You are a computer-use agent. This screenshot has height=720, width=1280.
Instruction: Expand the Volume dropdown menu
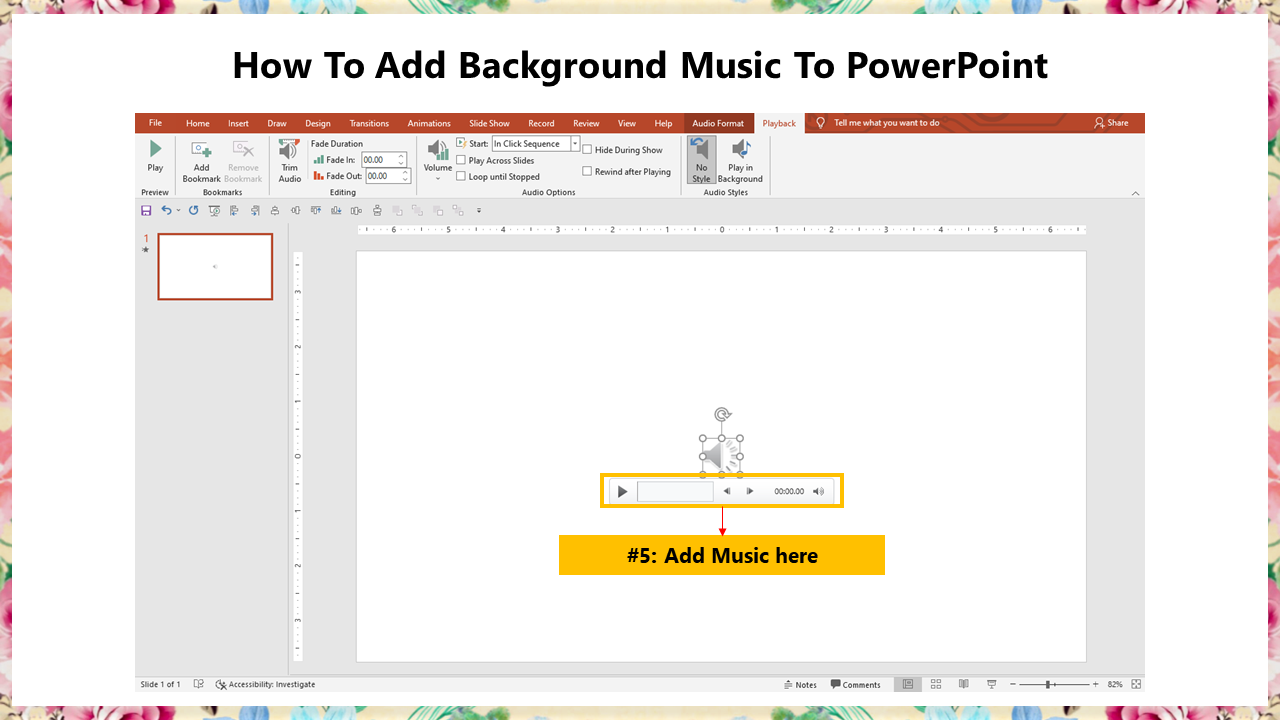[438, 178]
